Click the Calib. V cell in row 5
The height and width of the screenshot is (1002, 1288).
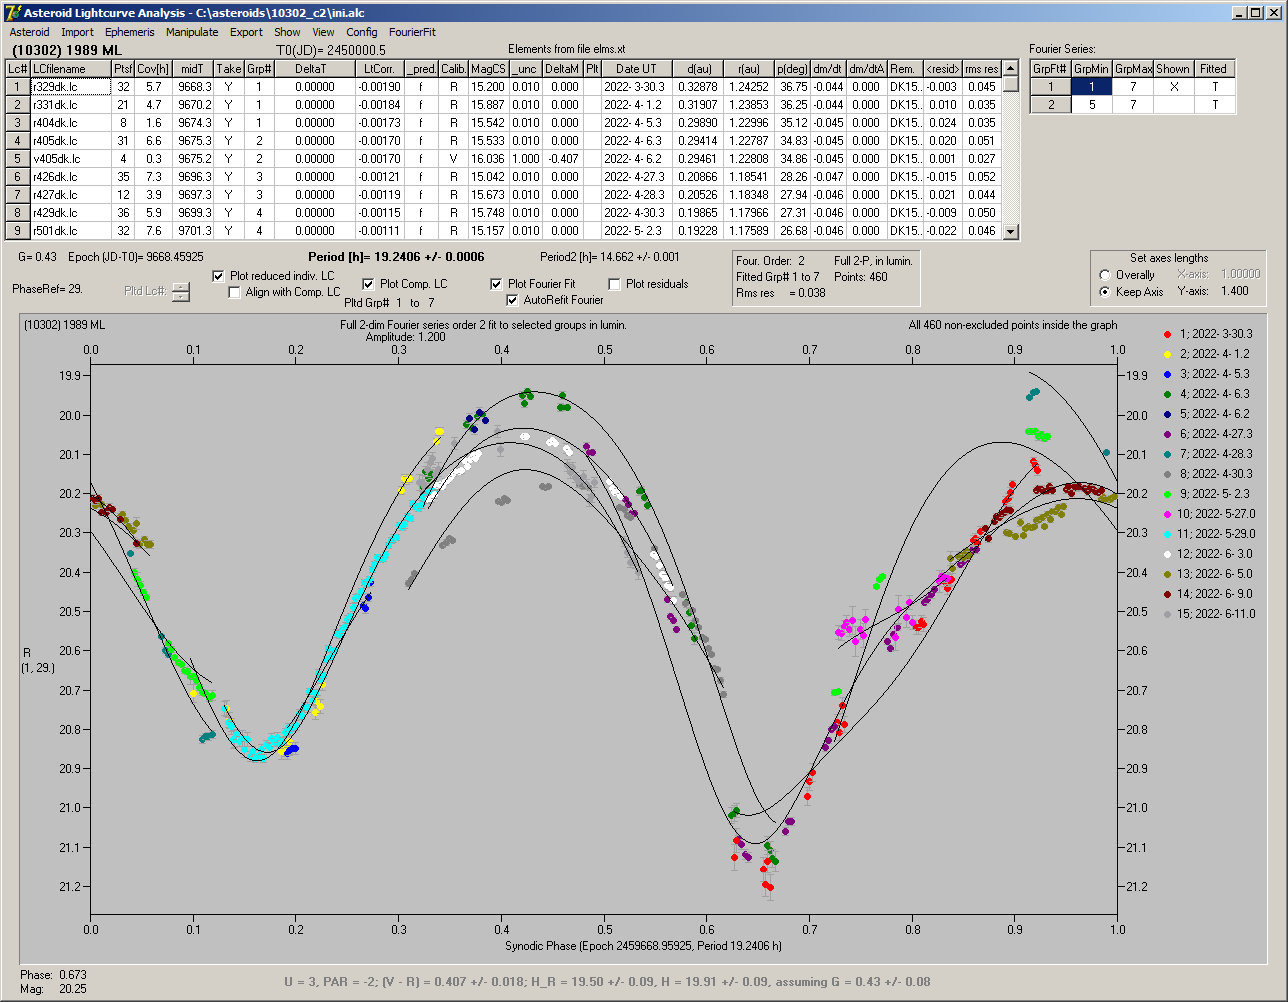point(453,158)
